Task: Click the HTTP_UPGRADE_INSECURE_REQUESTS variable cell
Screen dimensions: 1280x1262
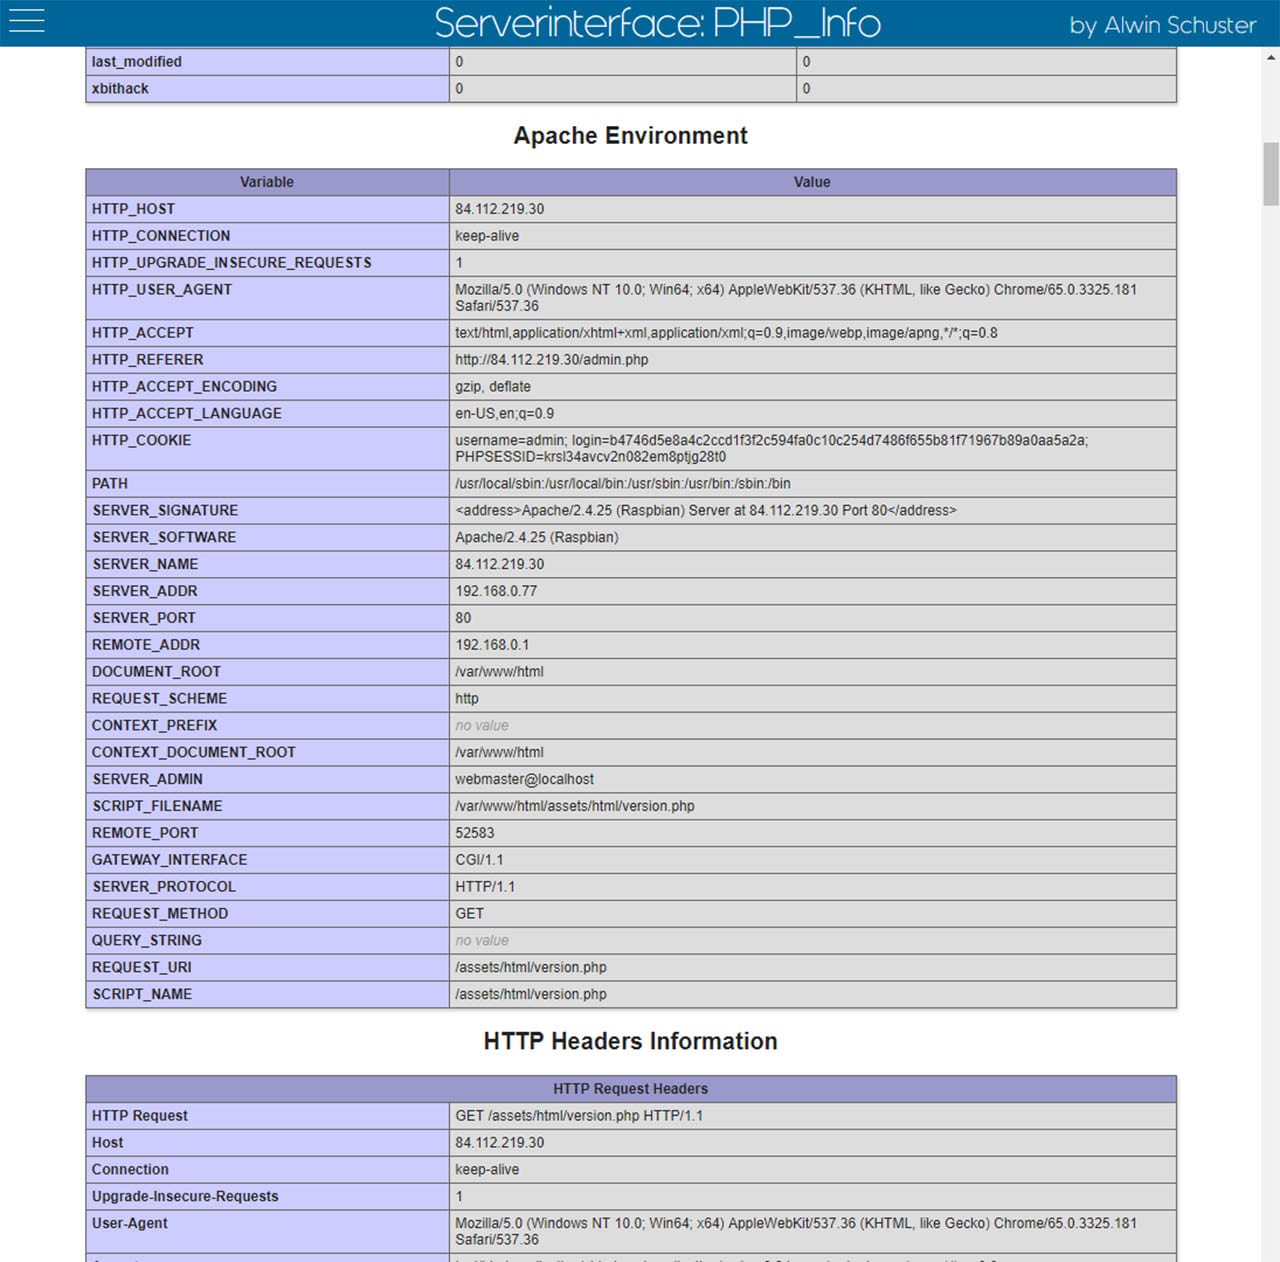Action: click(267, 263)
